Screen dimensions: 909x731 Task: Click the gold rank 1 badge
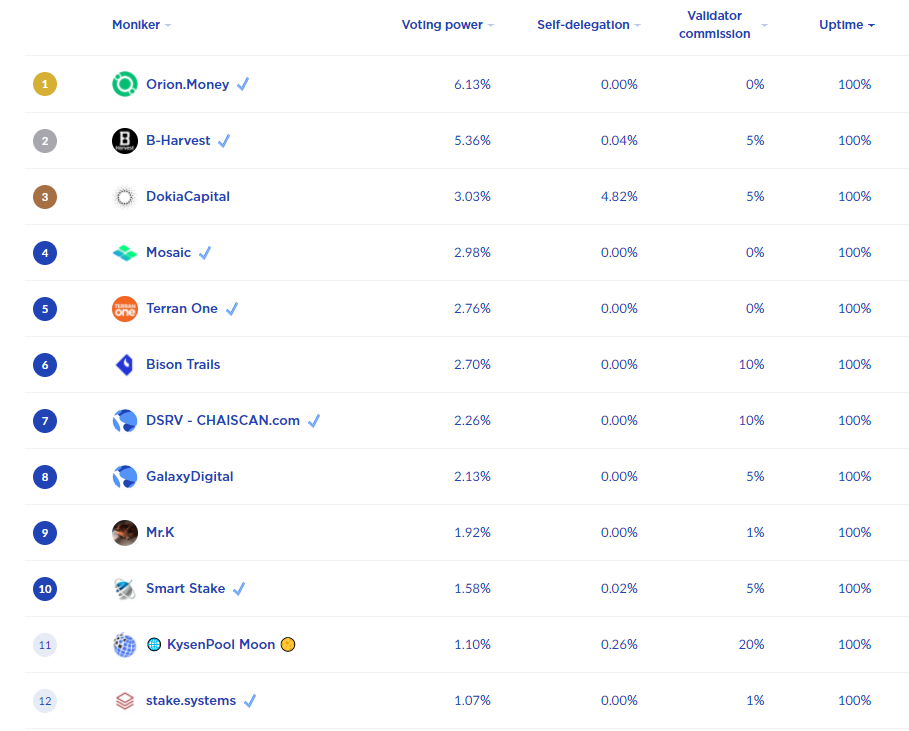45,85
